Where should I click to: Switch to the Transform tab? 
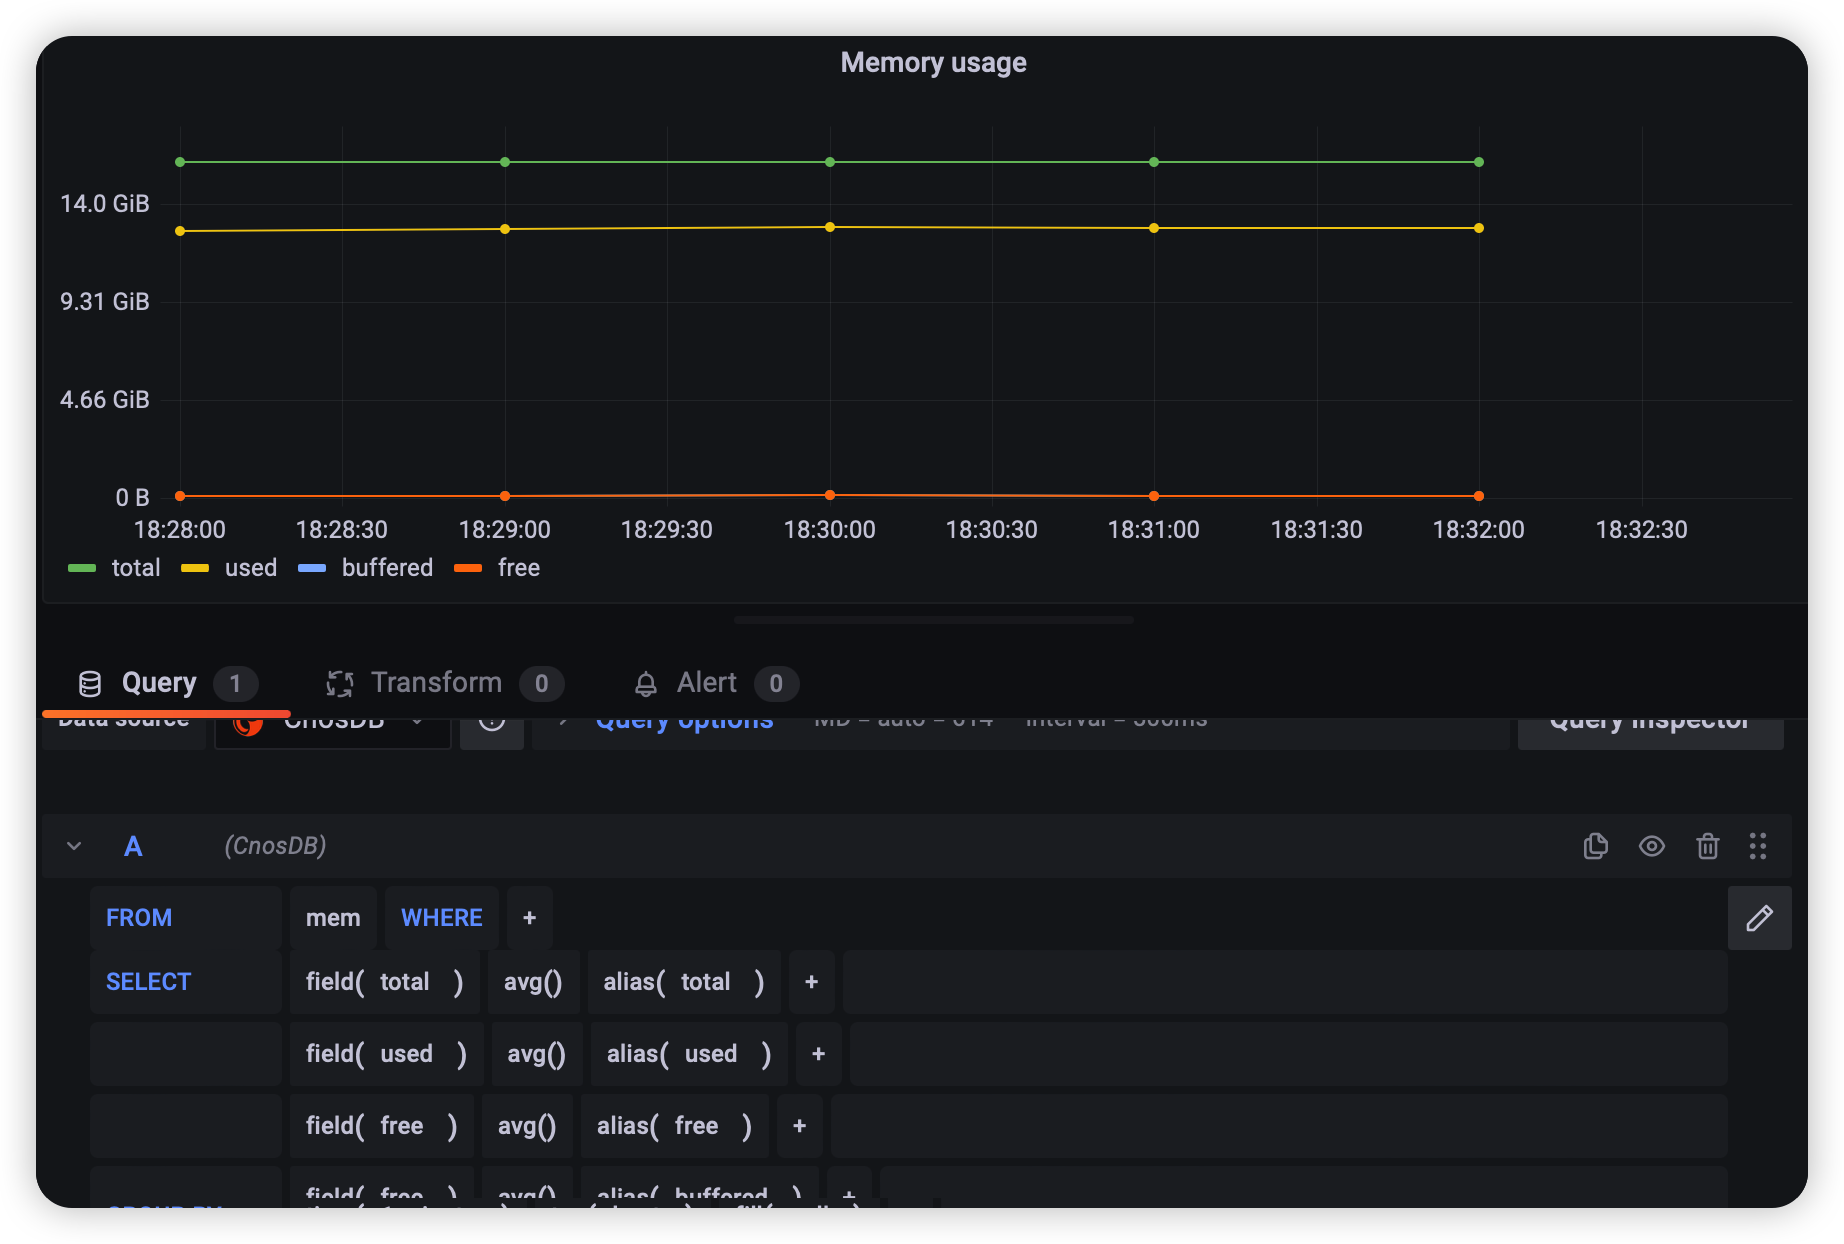436,682
